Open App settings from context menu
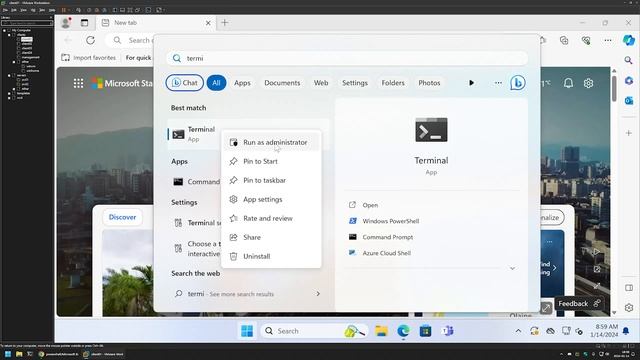 271,199
